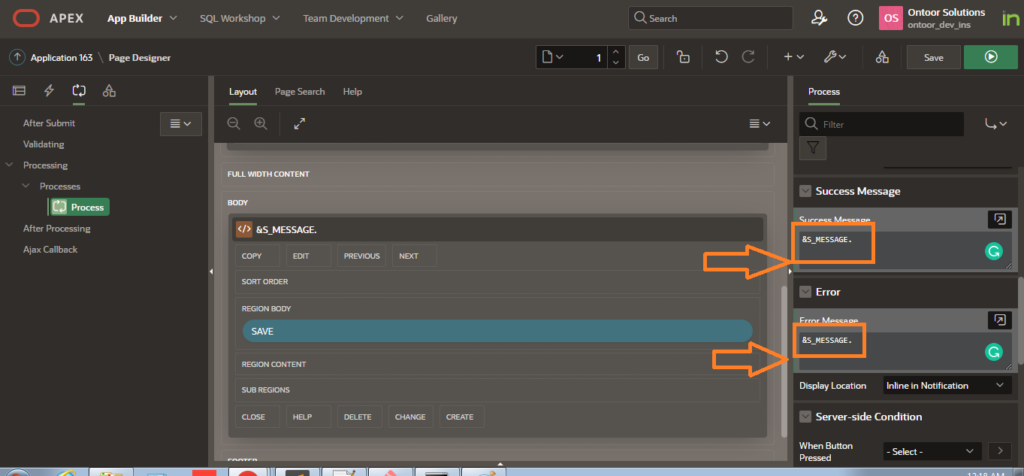The image size is (1024, 476).
Task: Open the Shared Components icon in toolbar
Action: pyautogui.click(x=881, y=57)
